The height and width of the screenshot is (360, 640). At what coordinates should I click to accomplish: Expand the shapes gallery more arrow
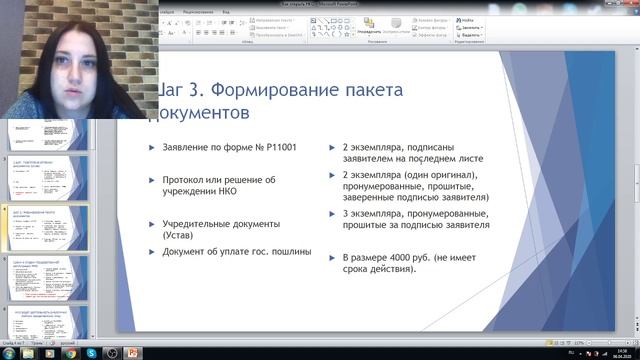point(353,35)
